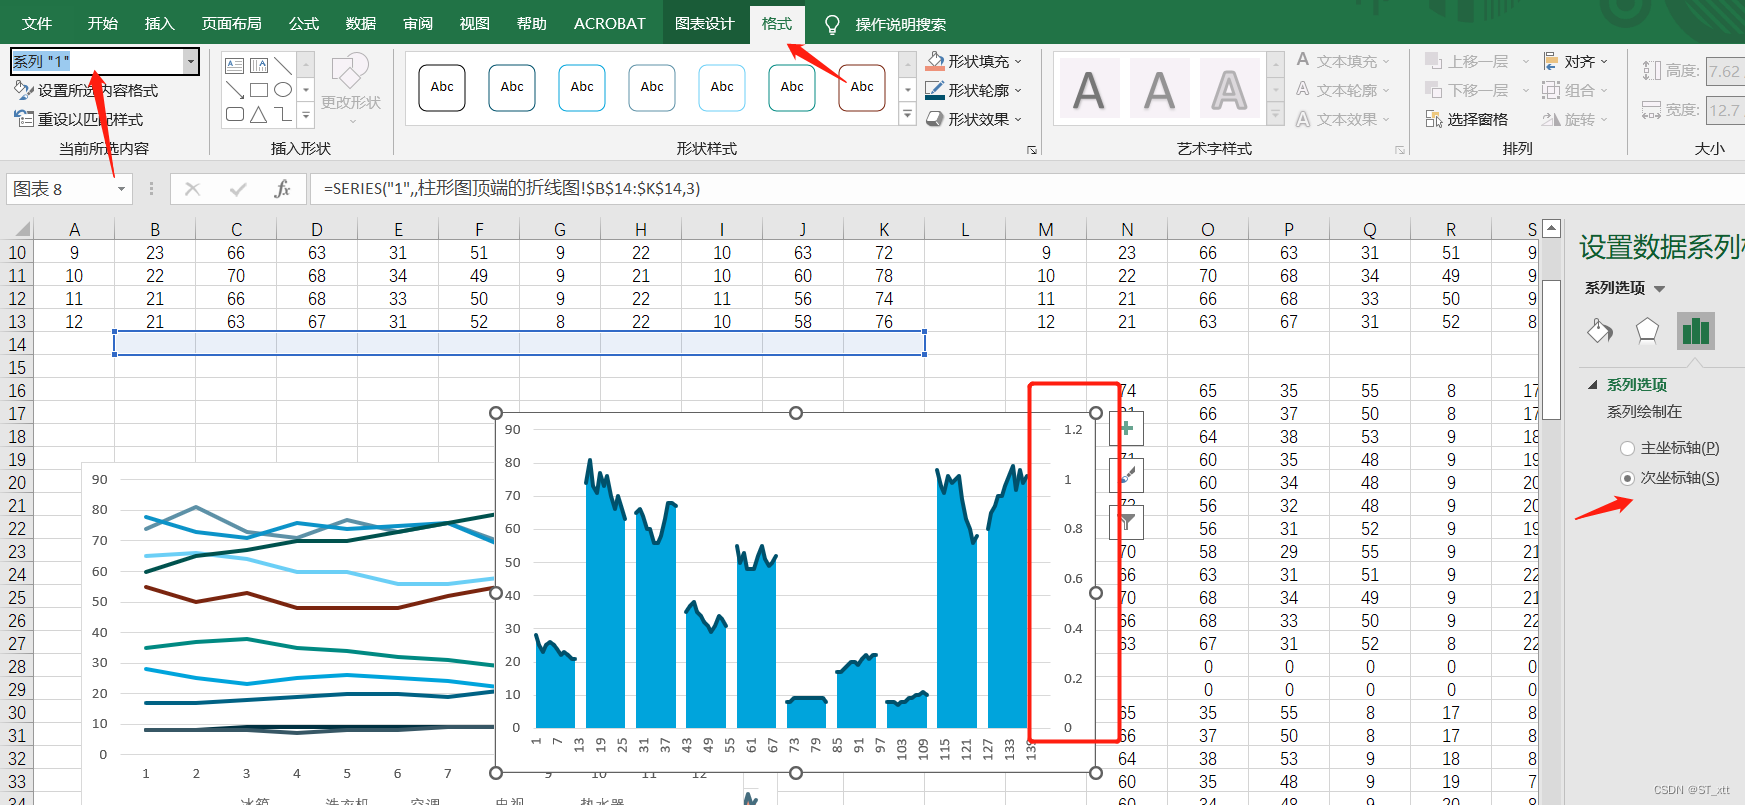Click 重设以匹配样式 reset to match style
Image resolution: width=1745 pixels, height=805 pixels.
(x=79, y=119)
